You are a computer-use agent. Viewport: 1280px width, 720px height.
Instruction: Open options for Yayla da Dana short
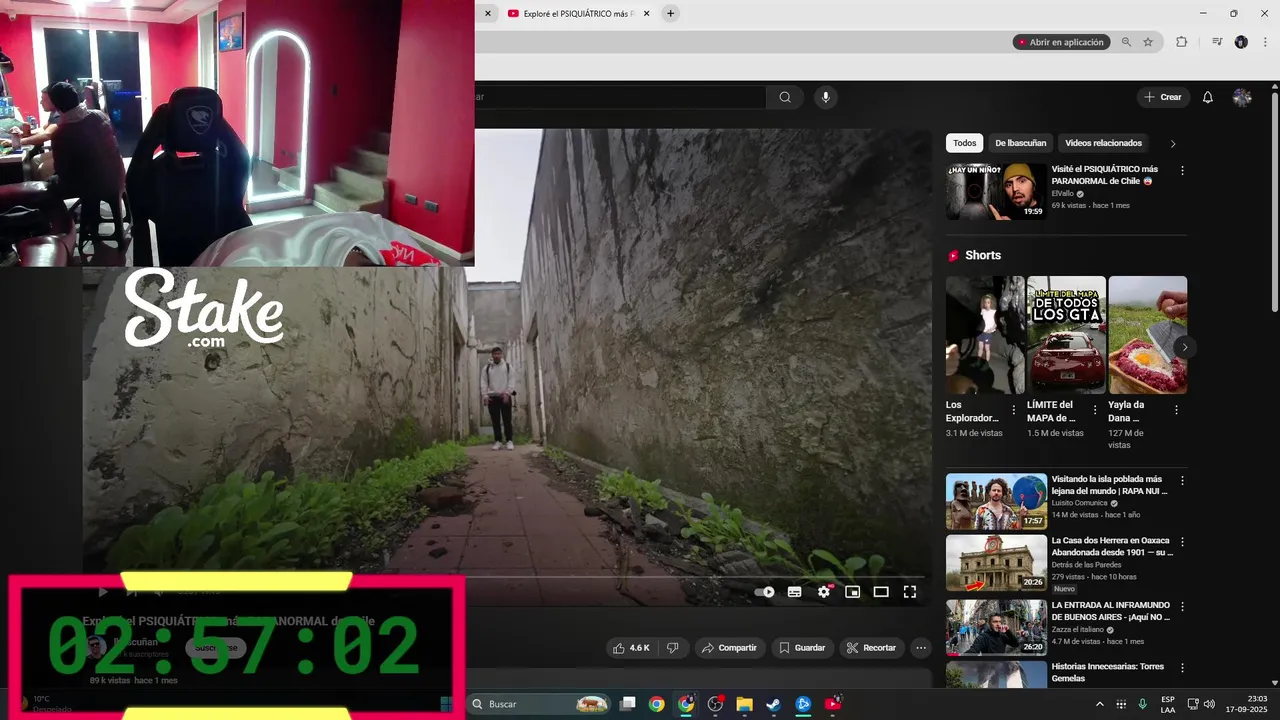1176,410
